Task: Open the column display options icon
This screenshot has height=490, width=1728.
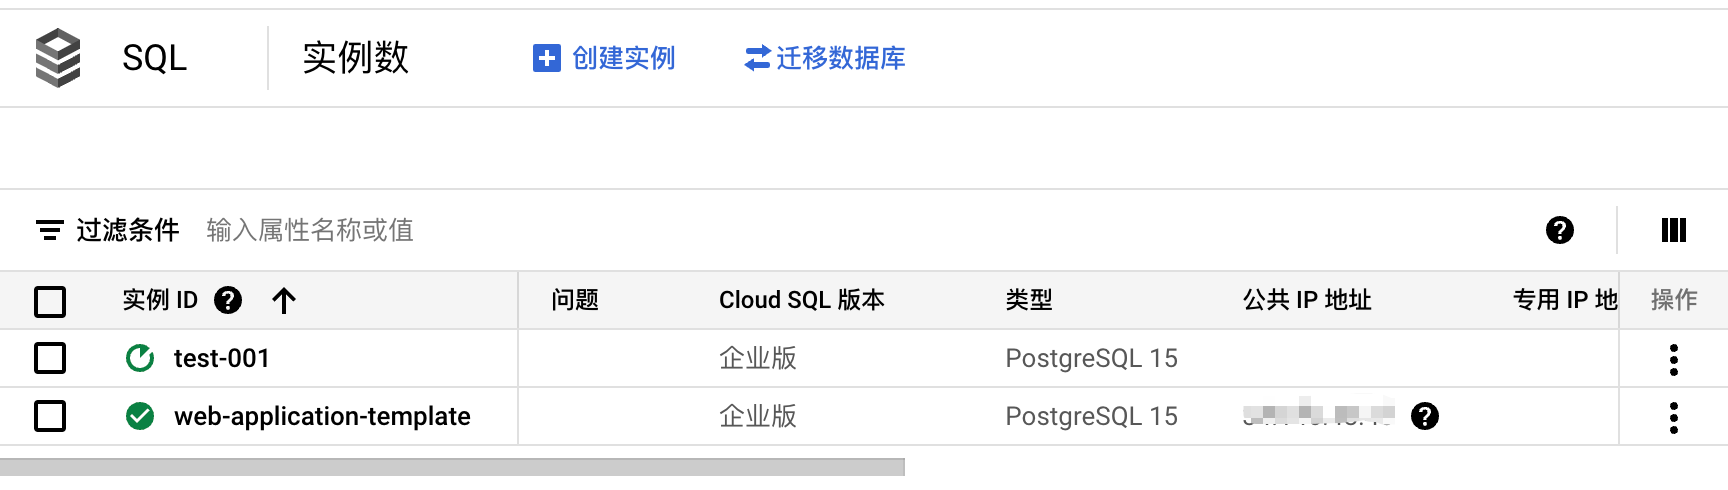Action: click(x=1673, y=230)
